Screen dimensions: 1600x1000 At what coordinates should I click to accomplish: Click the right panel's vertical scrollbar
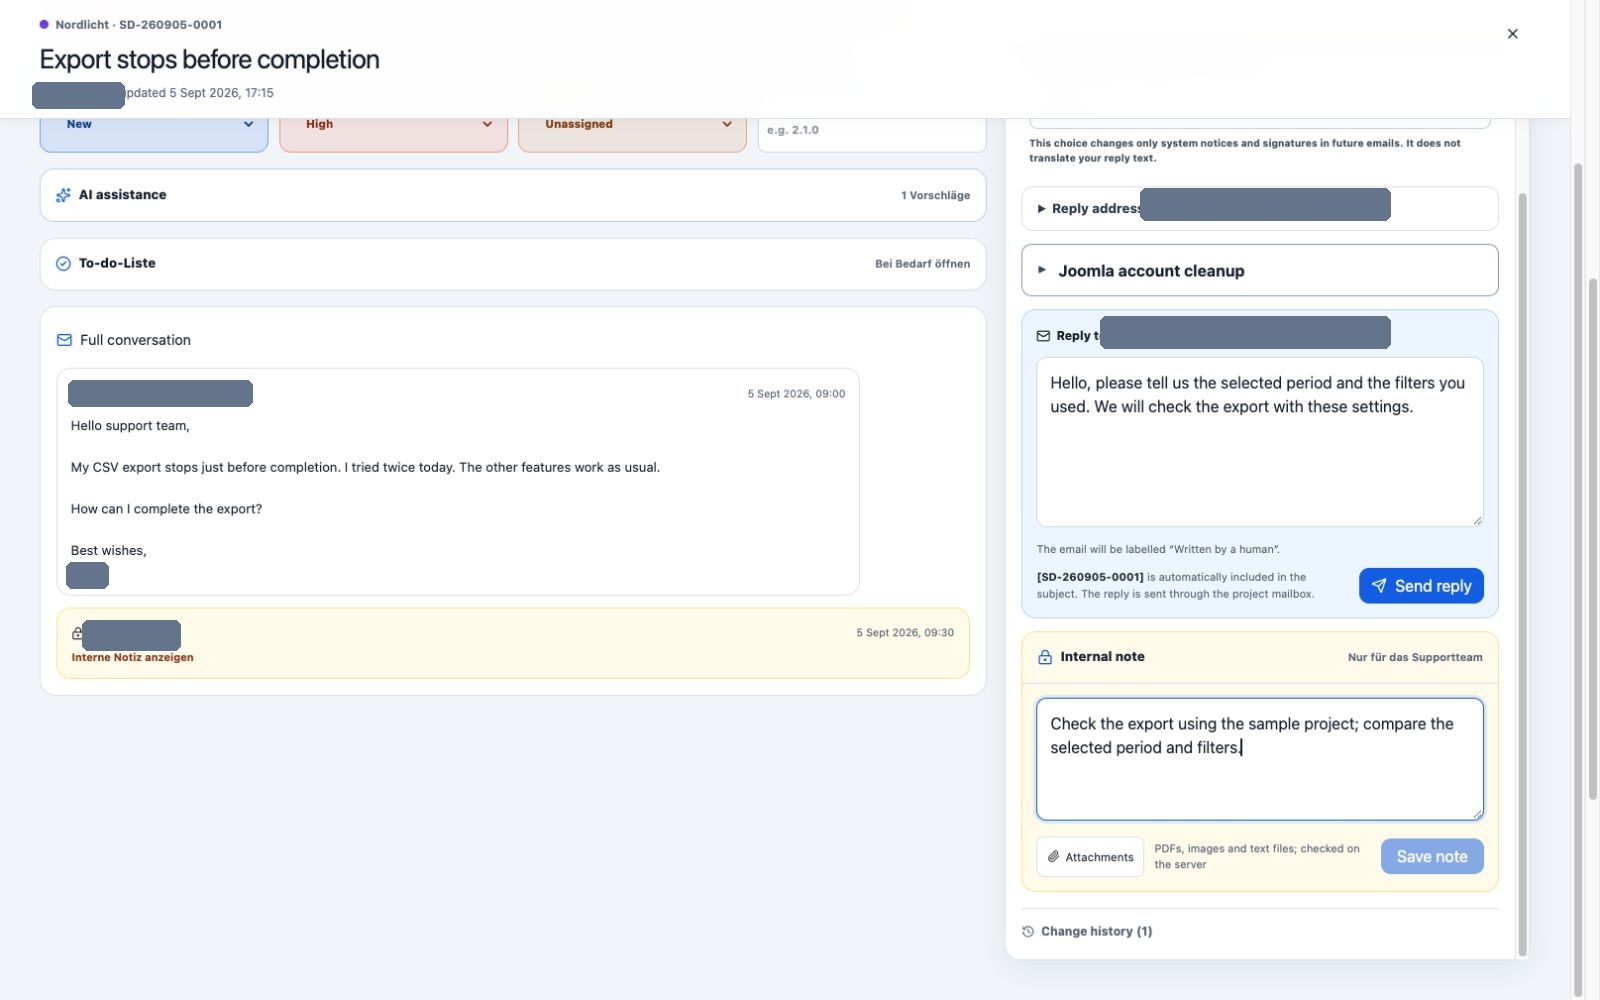point(1523,575)
